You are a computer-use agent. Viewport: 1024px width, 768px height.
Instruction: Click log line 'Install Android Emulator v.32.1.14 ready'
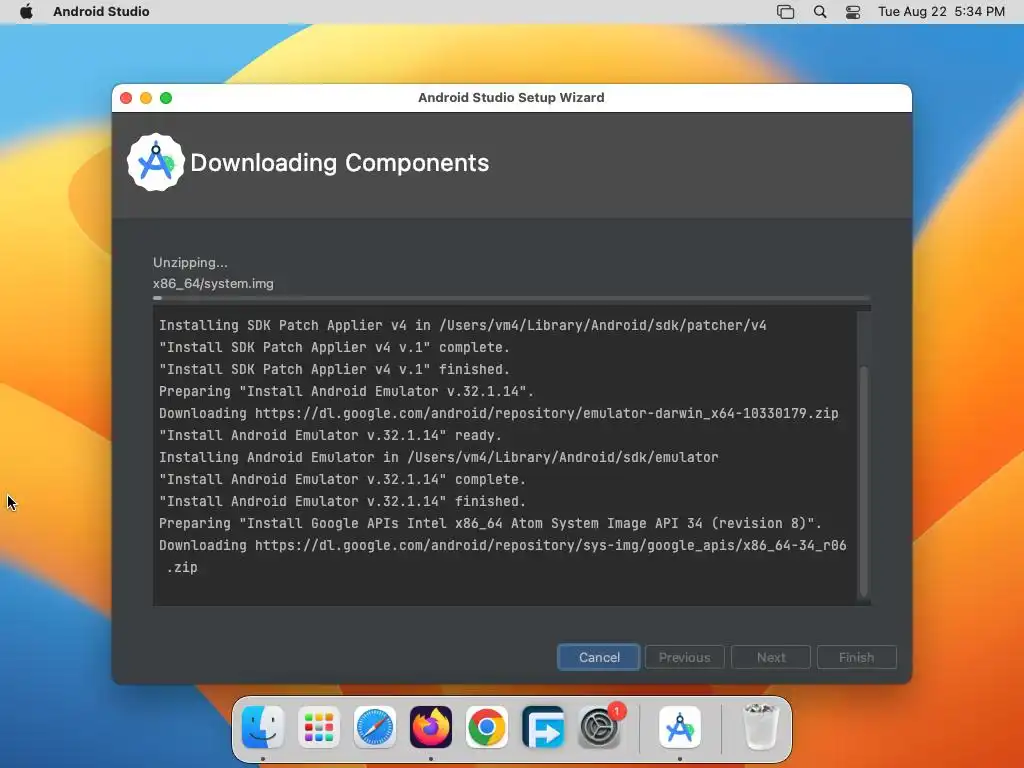coord(330,436)
